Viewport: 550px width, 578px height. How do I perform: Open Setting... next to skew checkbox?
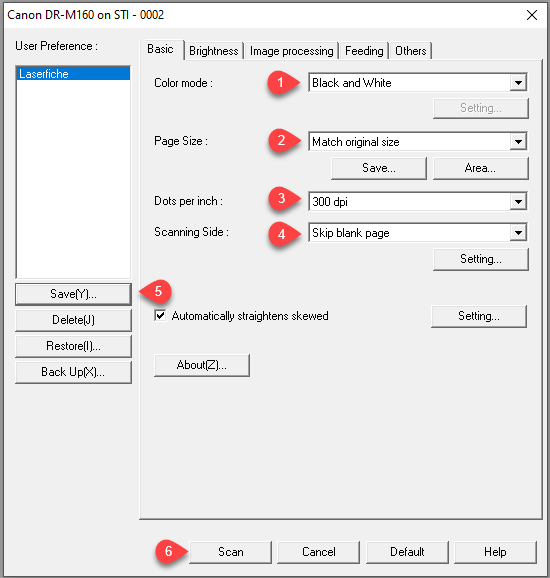click(479, 316)
